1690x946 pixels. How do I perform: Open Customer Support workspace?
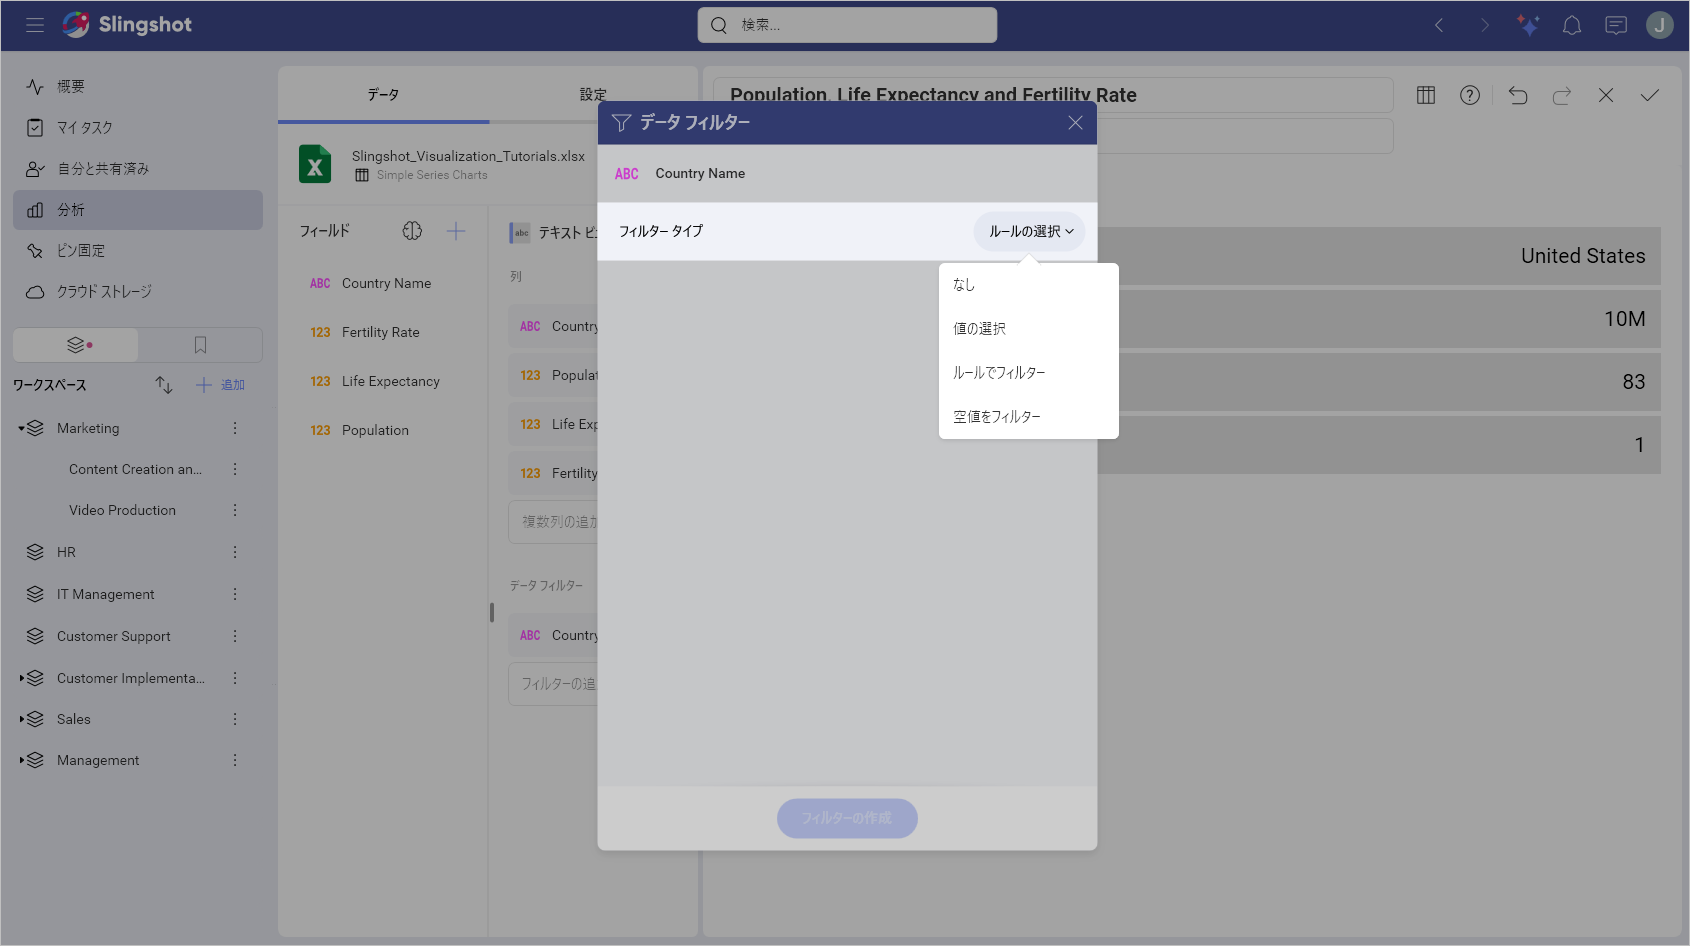coord(113,636)
